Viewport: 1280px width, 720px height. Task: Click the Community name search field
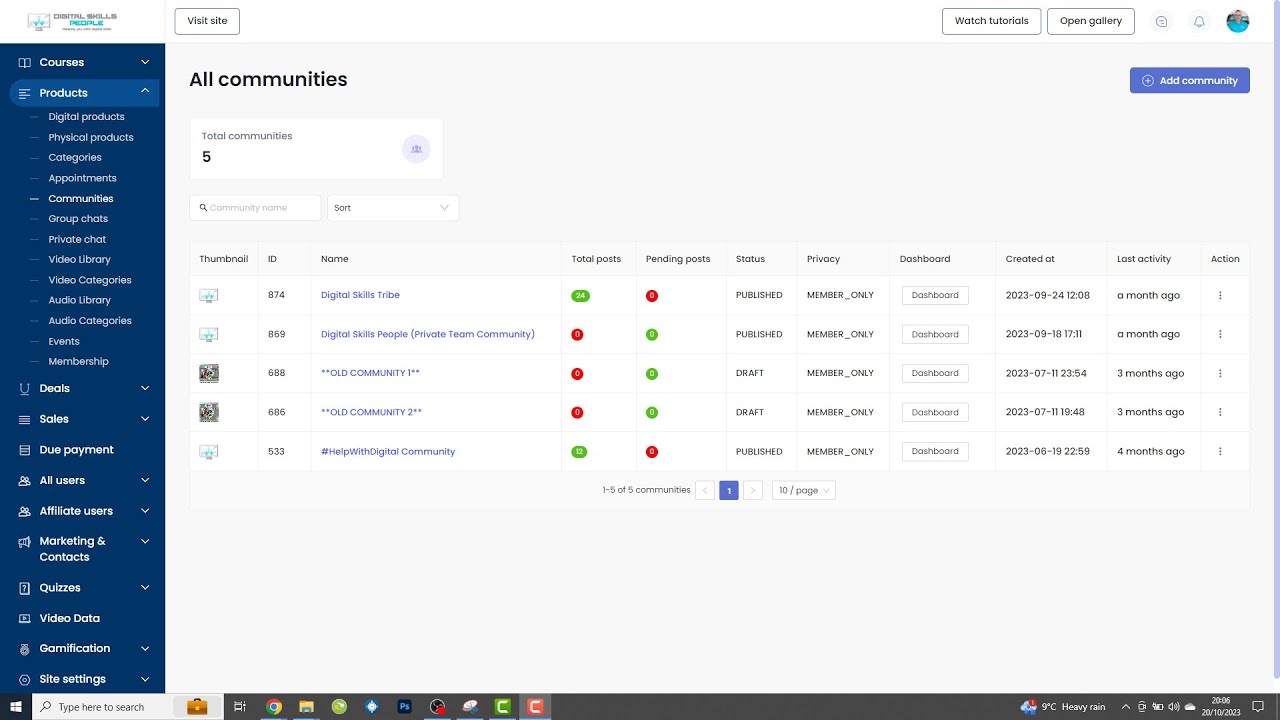[255, 208]
